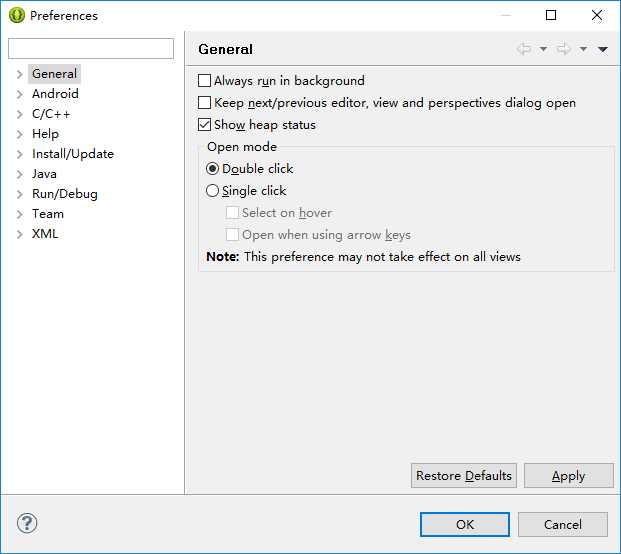Enable Always run in background

pyautogui.click(x=204, y=81)
